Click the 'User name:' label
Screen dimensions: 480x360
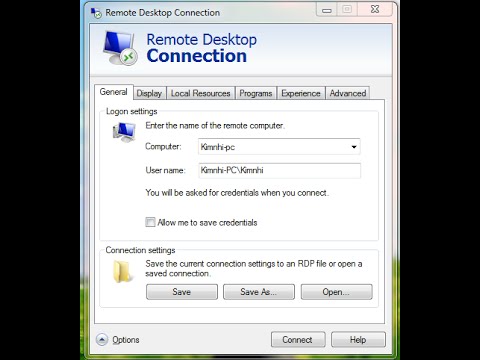point(165,170)
